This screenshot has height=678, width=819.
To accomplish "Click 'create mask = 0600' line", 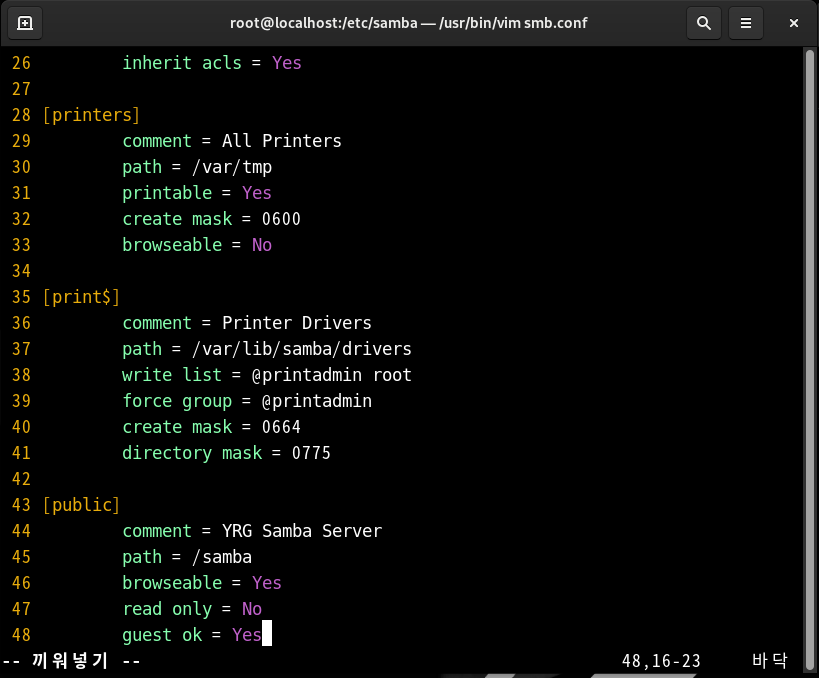I will click(x=212, y=219).
